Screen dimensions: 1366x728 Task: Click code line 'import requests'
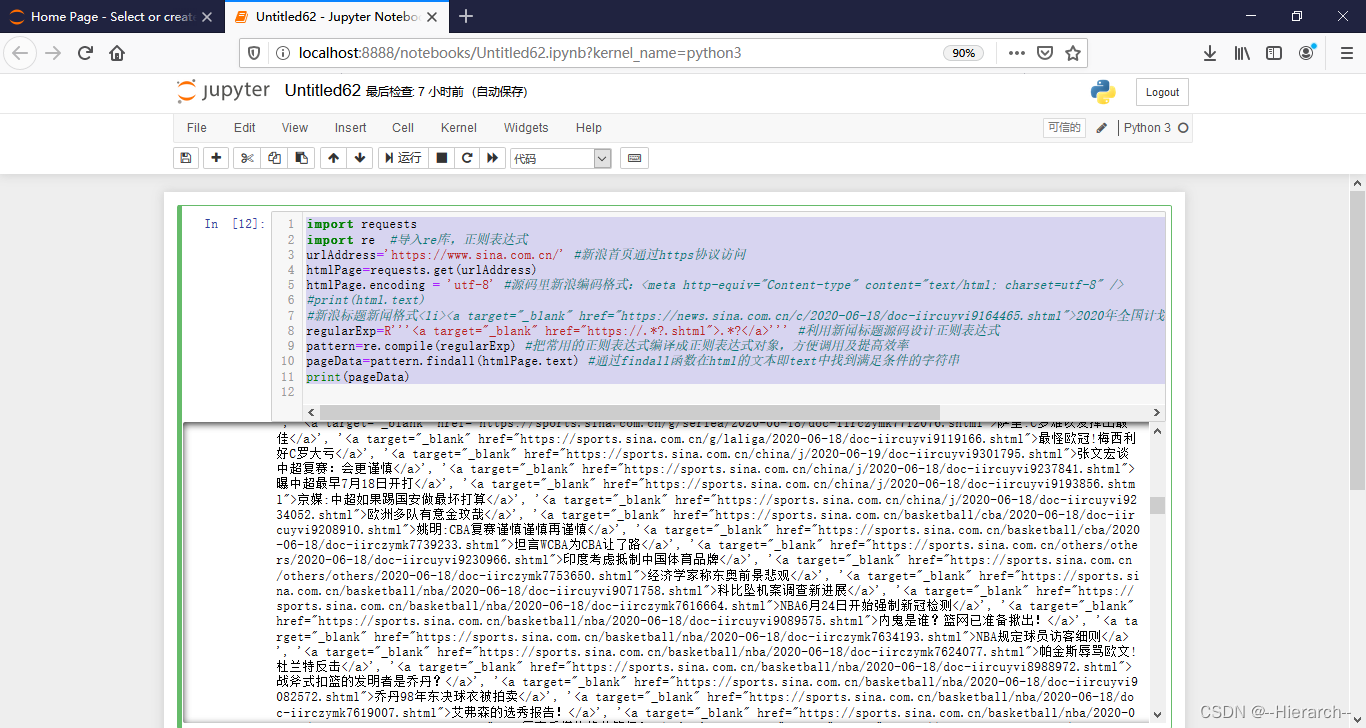[361, 224]
